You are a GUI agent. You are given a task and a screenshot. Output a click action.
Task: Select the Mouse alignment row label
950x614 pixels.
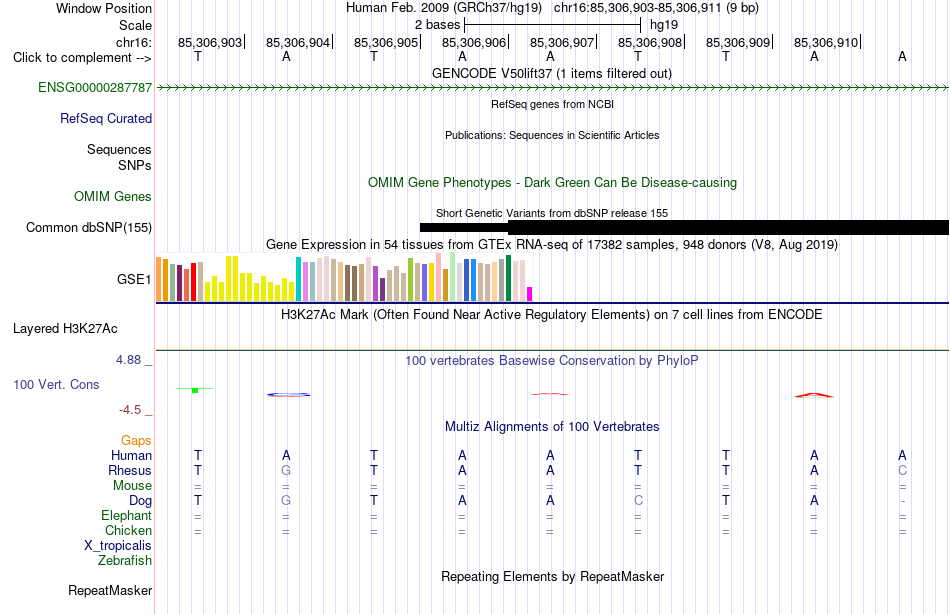click(x=132, y=486)
